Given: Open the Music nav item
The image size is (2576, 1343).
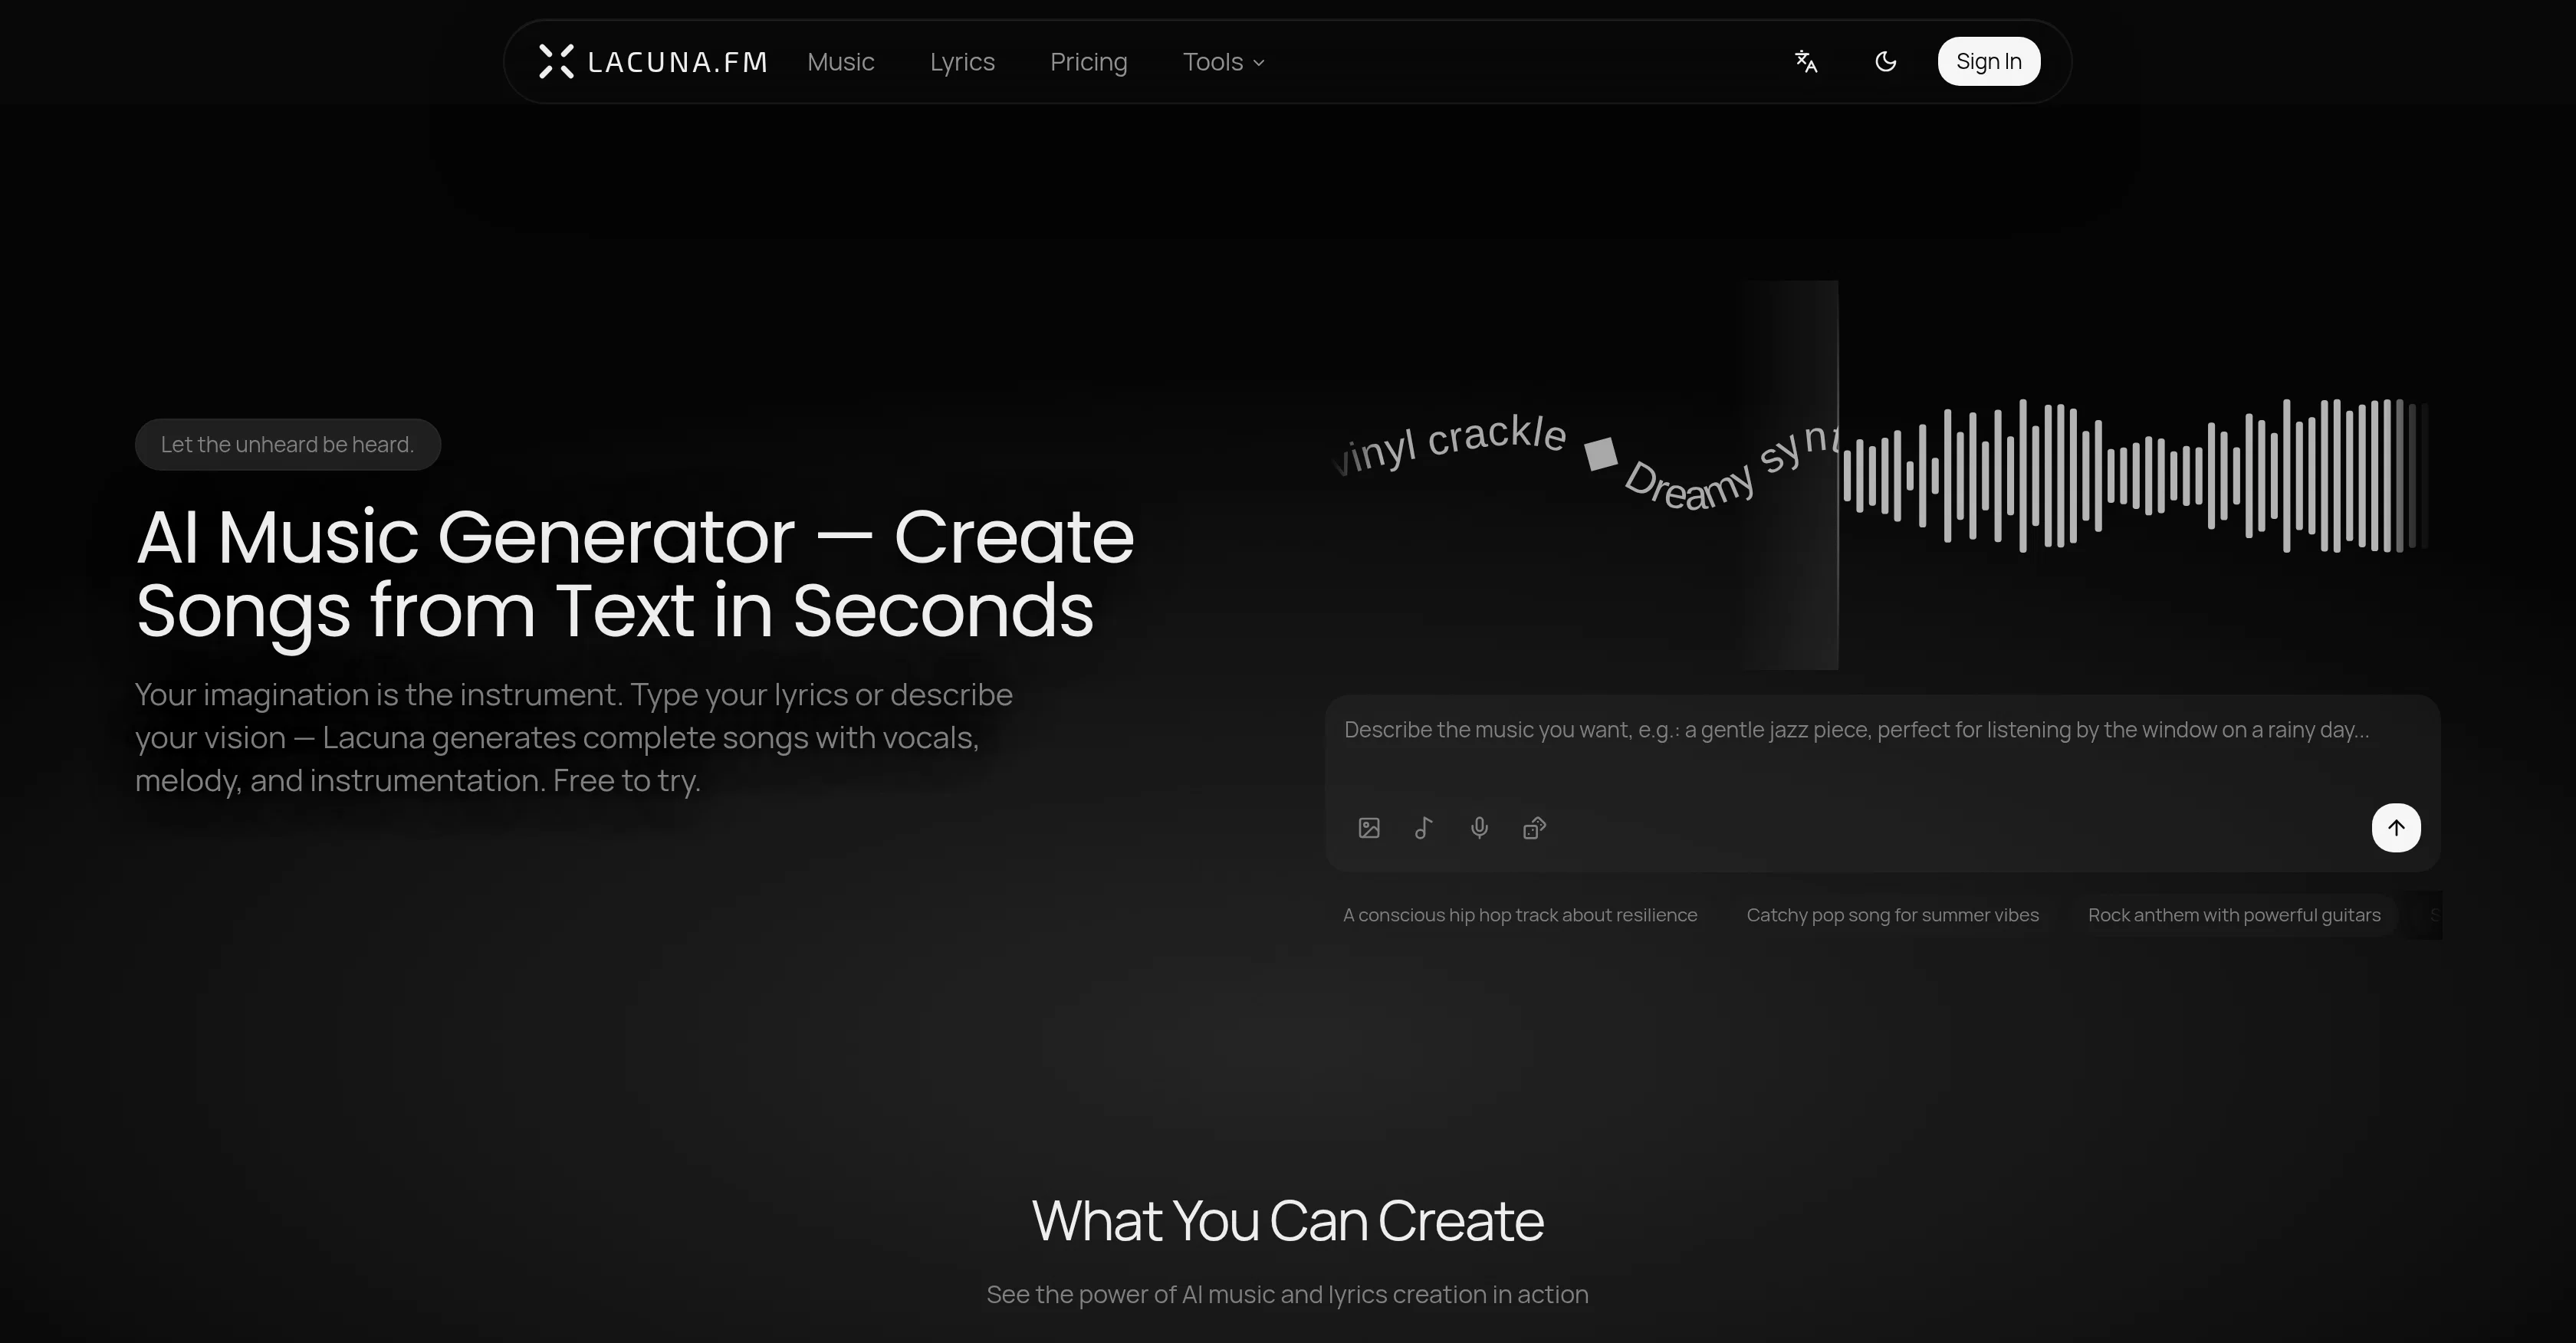Looking at the screenshot, I should [x=841, y=62].
